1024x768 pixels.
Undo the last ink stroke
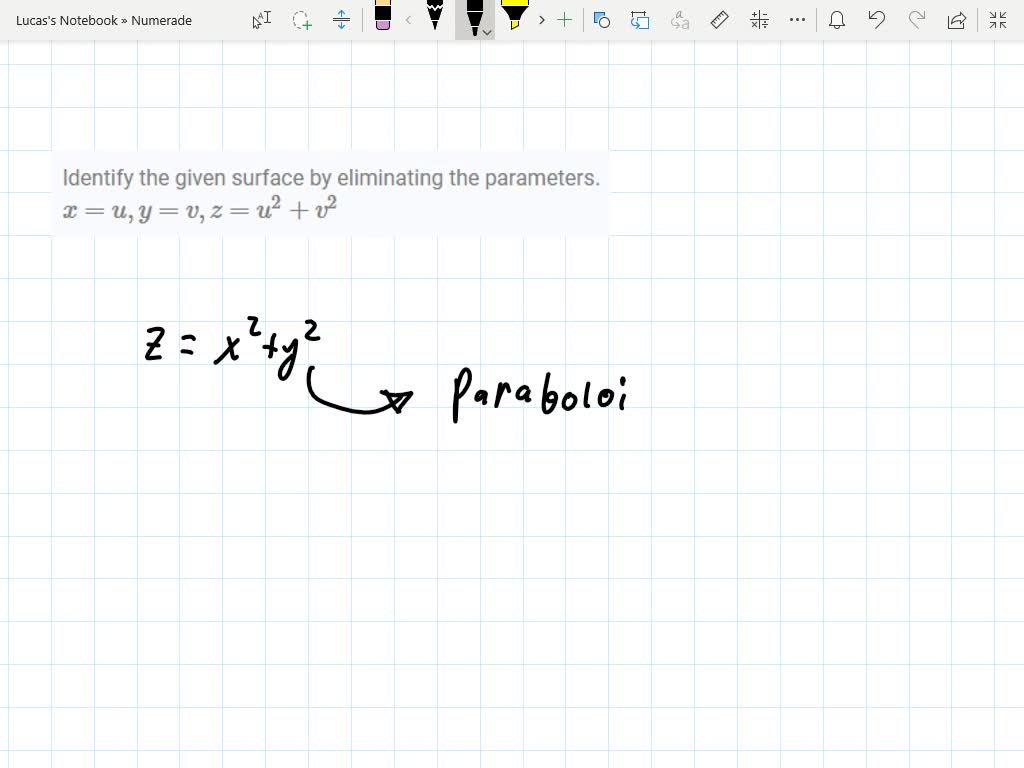877,20
